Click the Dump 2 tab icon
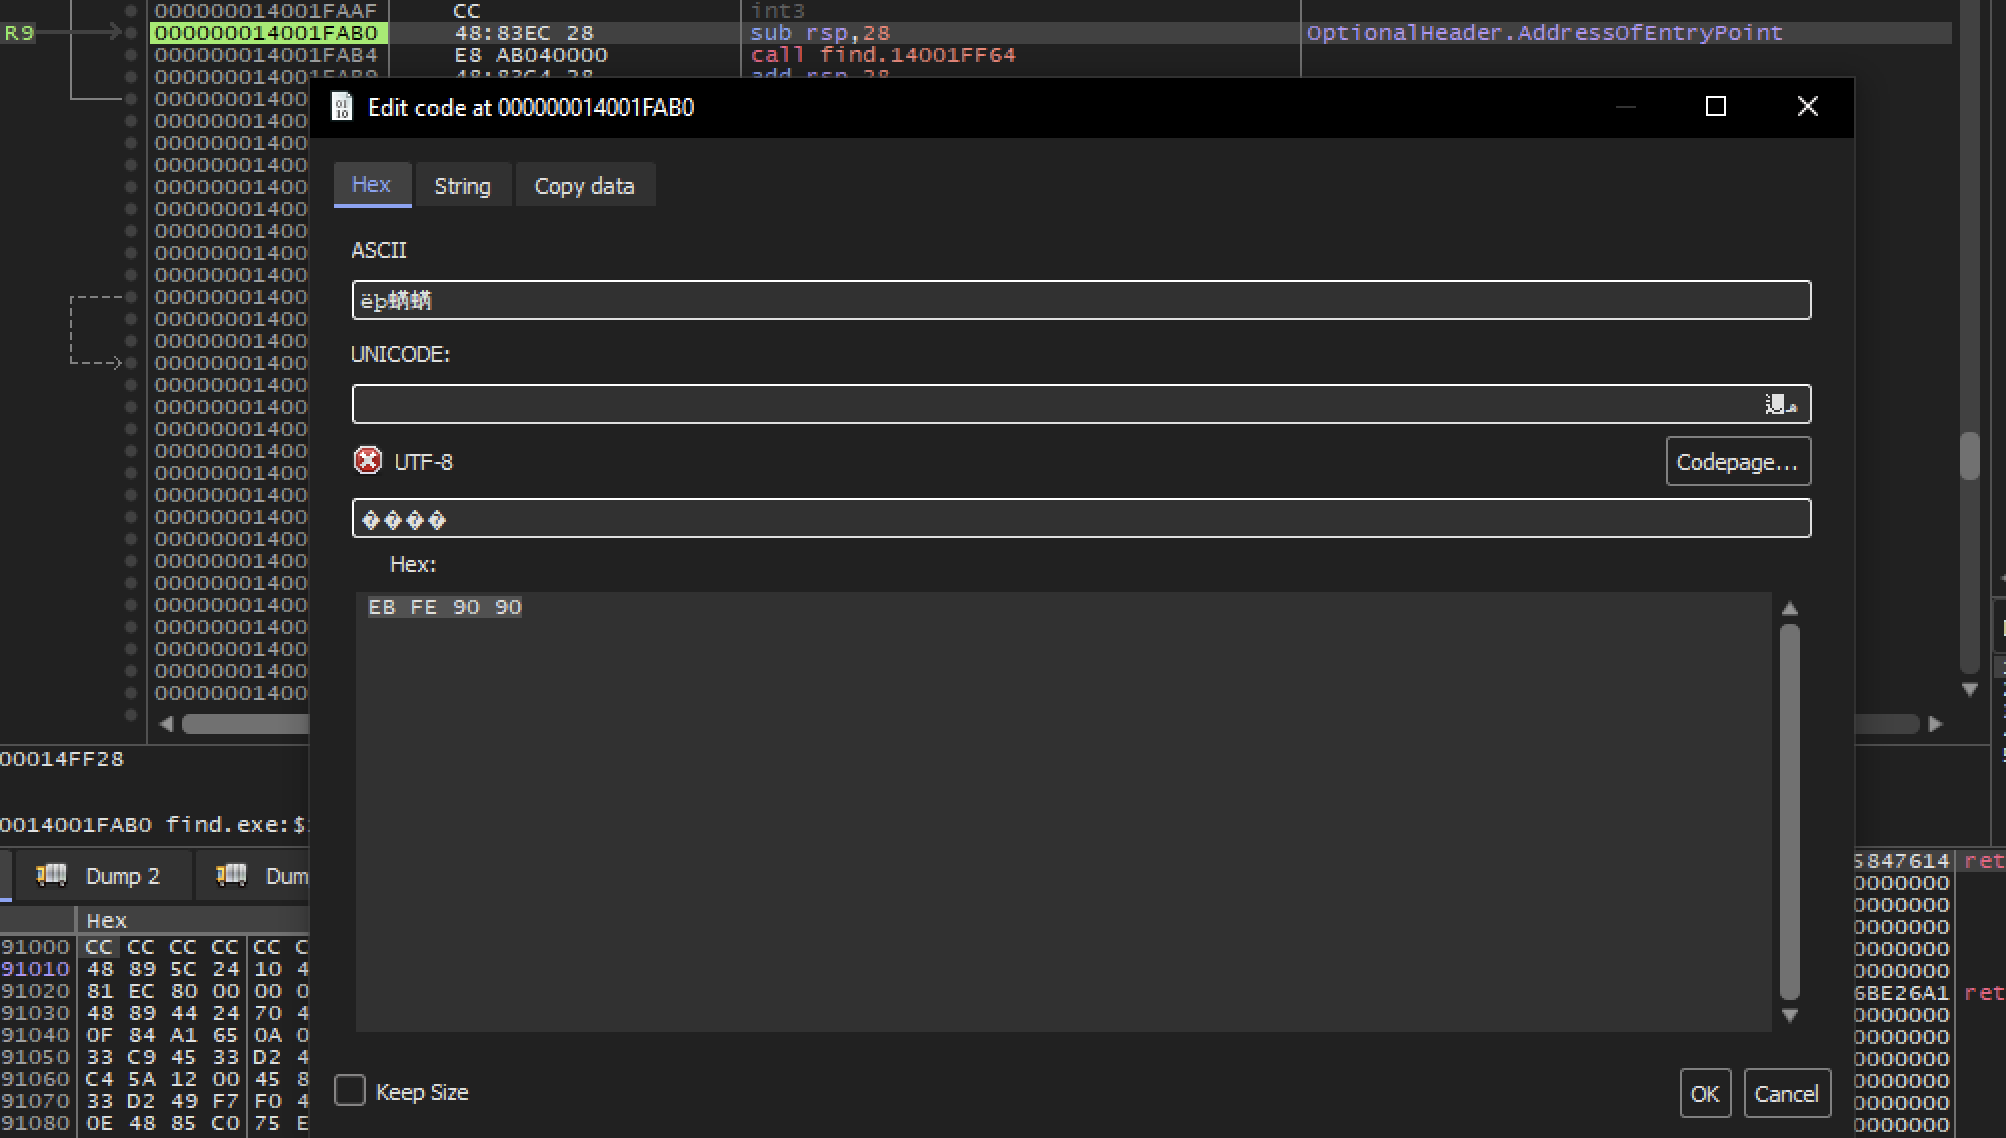 [52, 875]
